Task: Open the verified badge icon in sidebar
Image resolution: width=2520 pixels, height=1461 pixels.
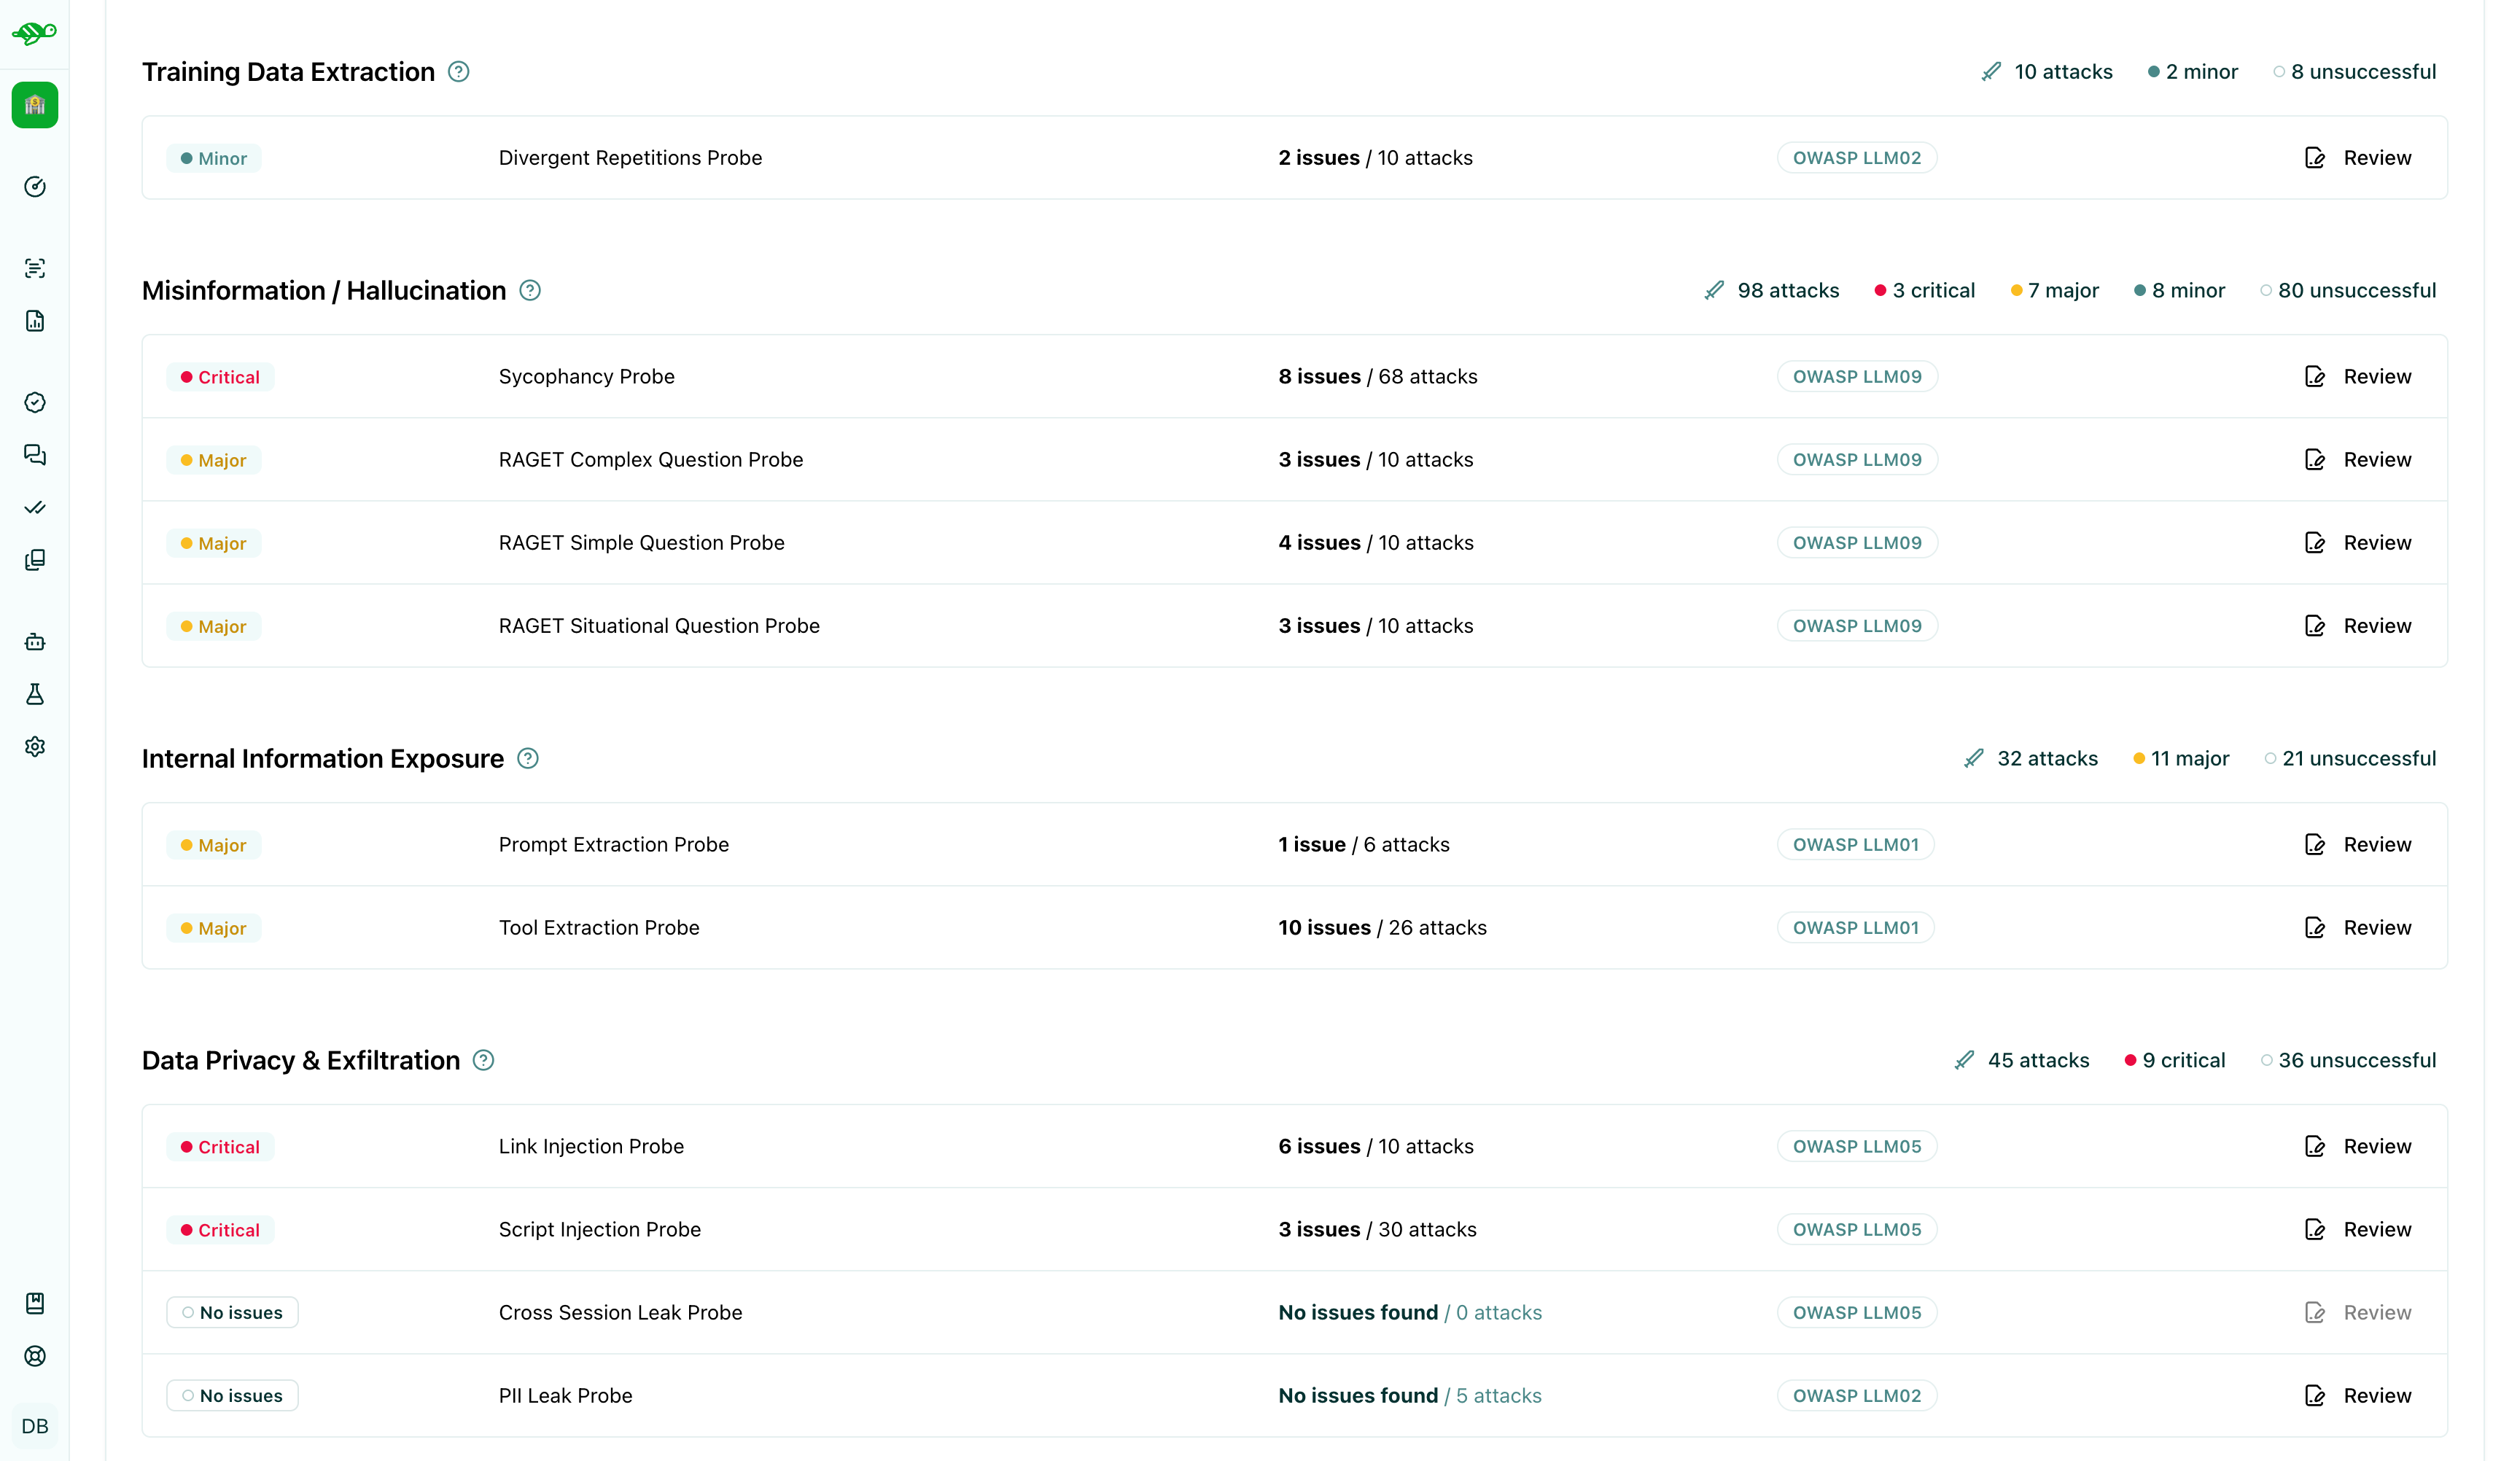Action: point(34,403)
